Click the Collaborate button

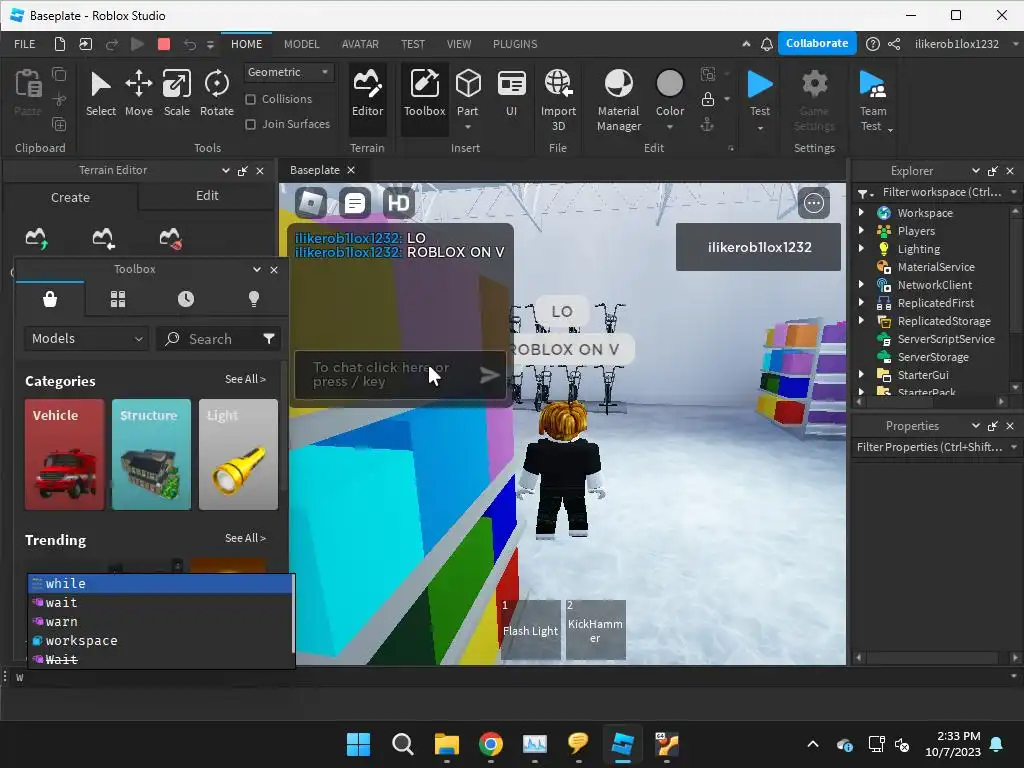click(817, 43)
